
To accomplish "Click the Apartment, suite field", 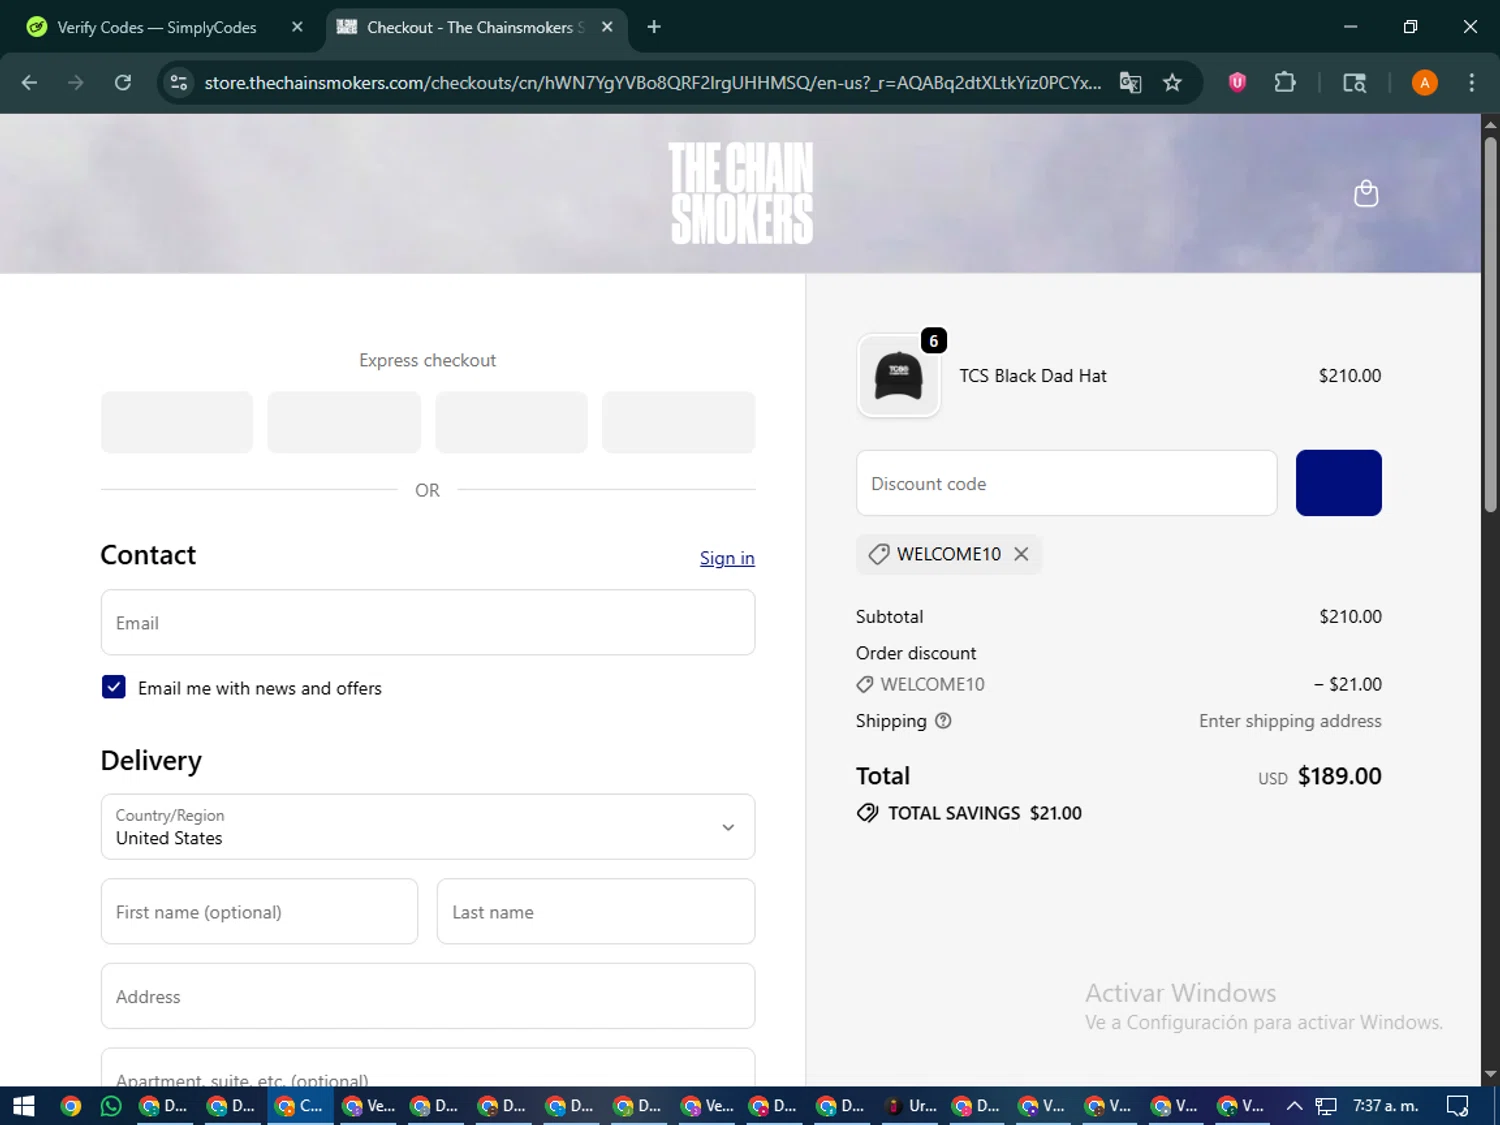I will click(428, 1068).
